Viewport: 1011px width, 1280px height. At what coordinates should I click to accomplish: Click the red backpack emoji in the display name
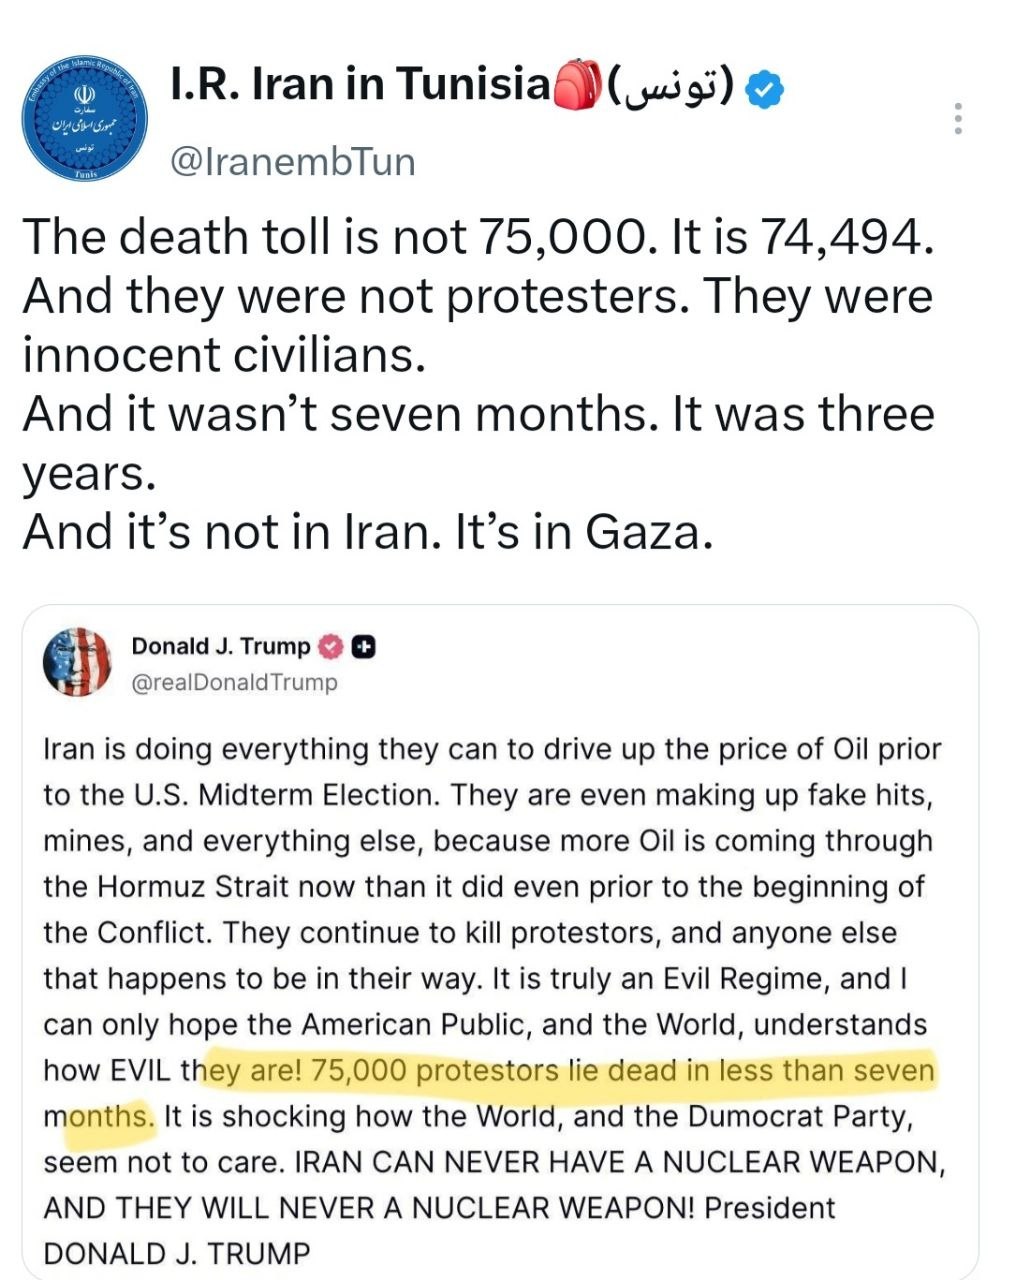click(576, 86)
